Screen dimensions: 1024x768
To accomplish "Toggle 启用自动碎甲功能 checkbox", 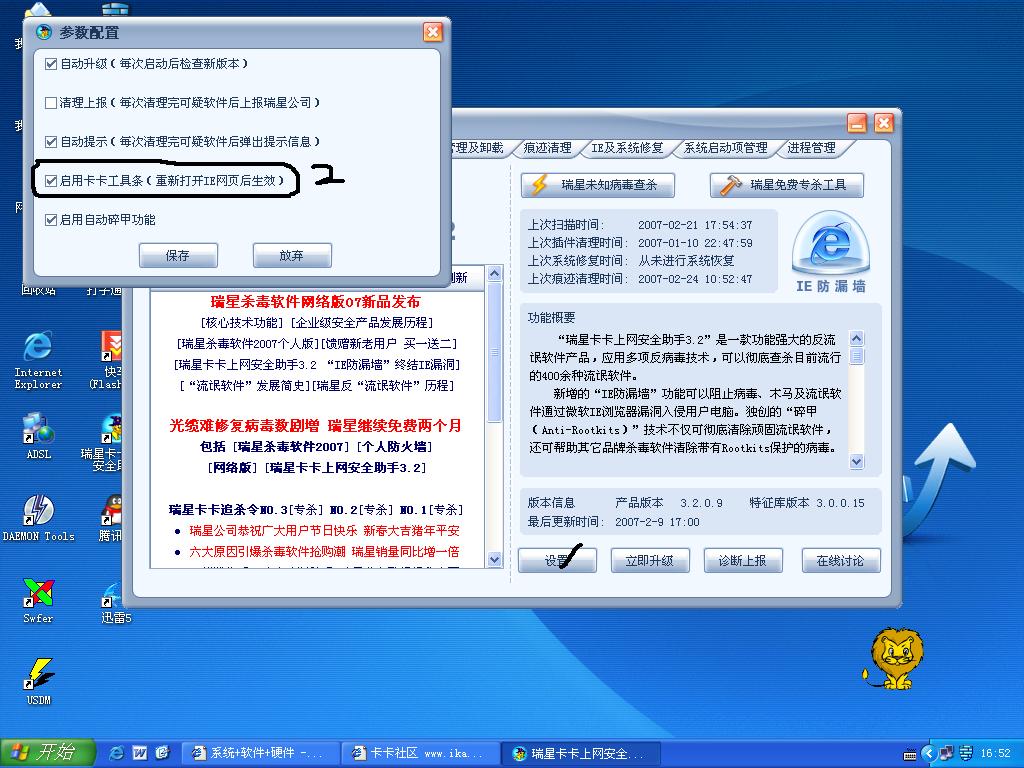I will [x=51, y=220].
